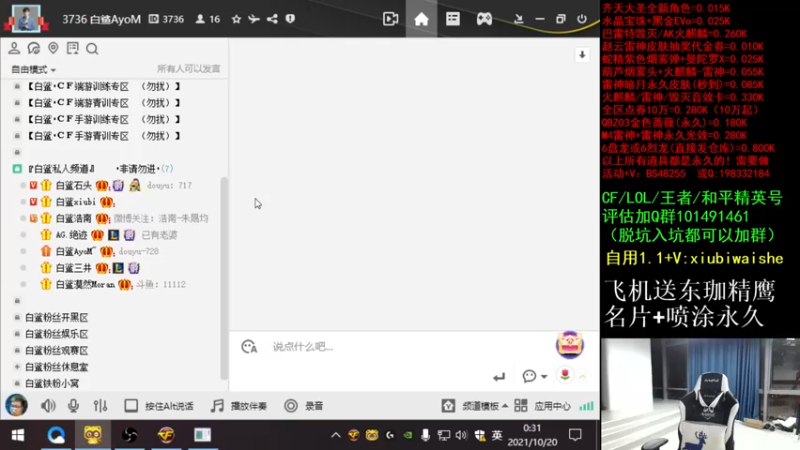Click the airplane jump icon in header
800x450 pixels.
pos(254,19)
